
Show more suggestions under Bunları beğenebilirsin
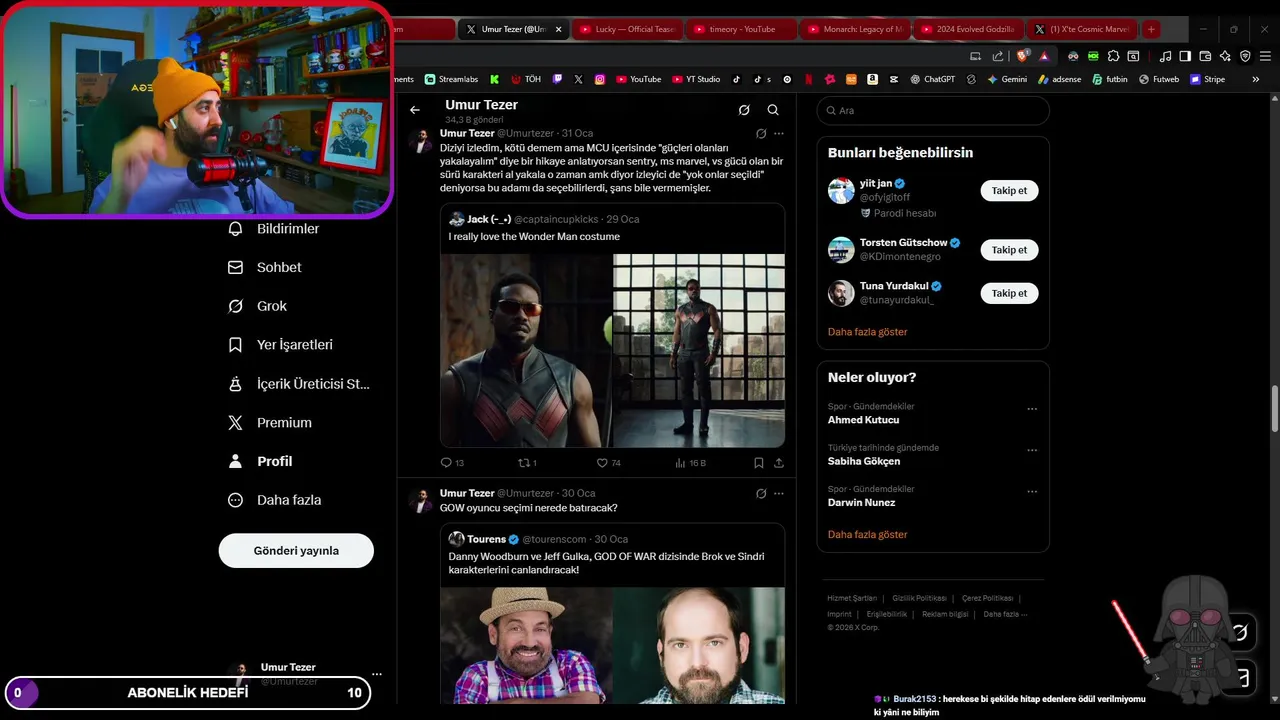pos(867,332)
